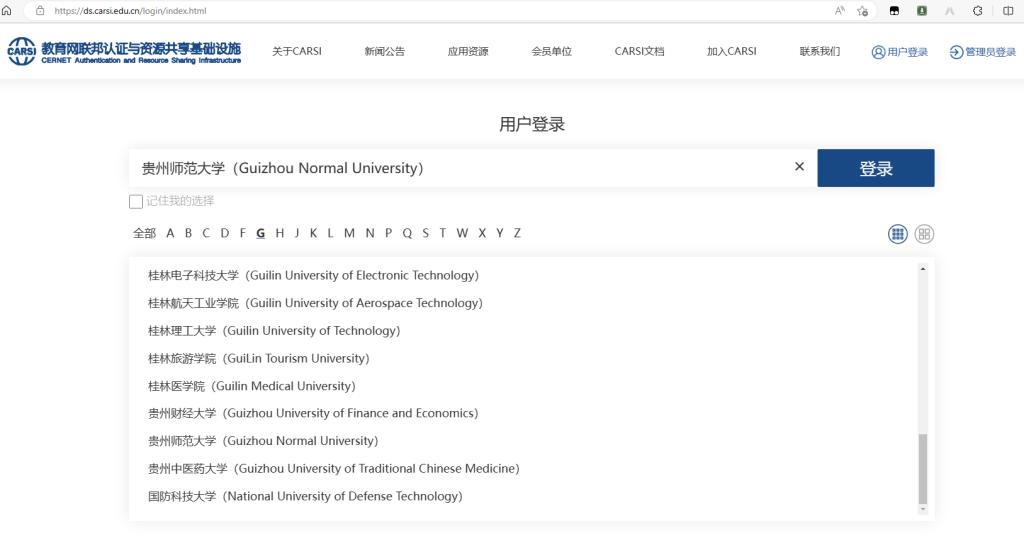Image resolution: width=1024 pixels, height=540 pixels.
Task: Open the 联系我们 menu
Action: (820, 51)
